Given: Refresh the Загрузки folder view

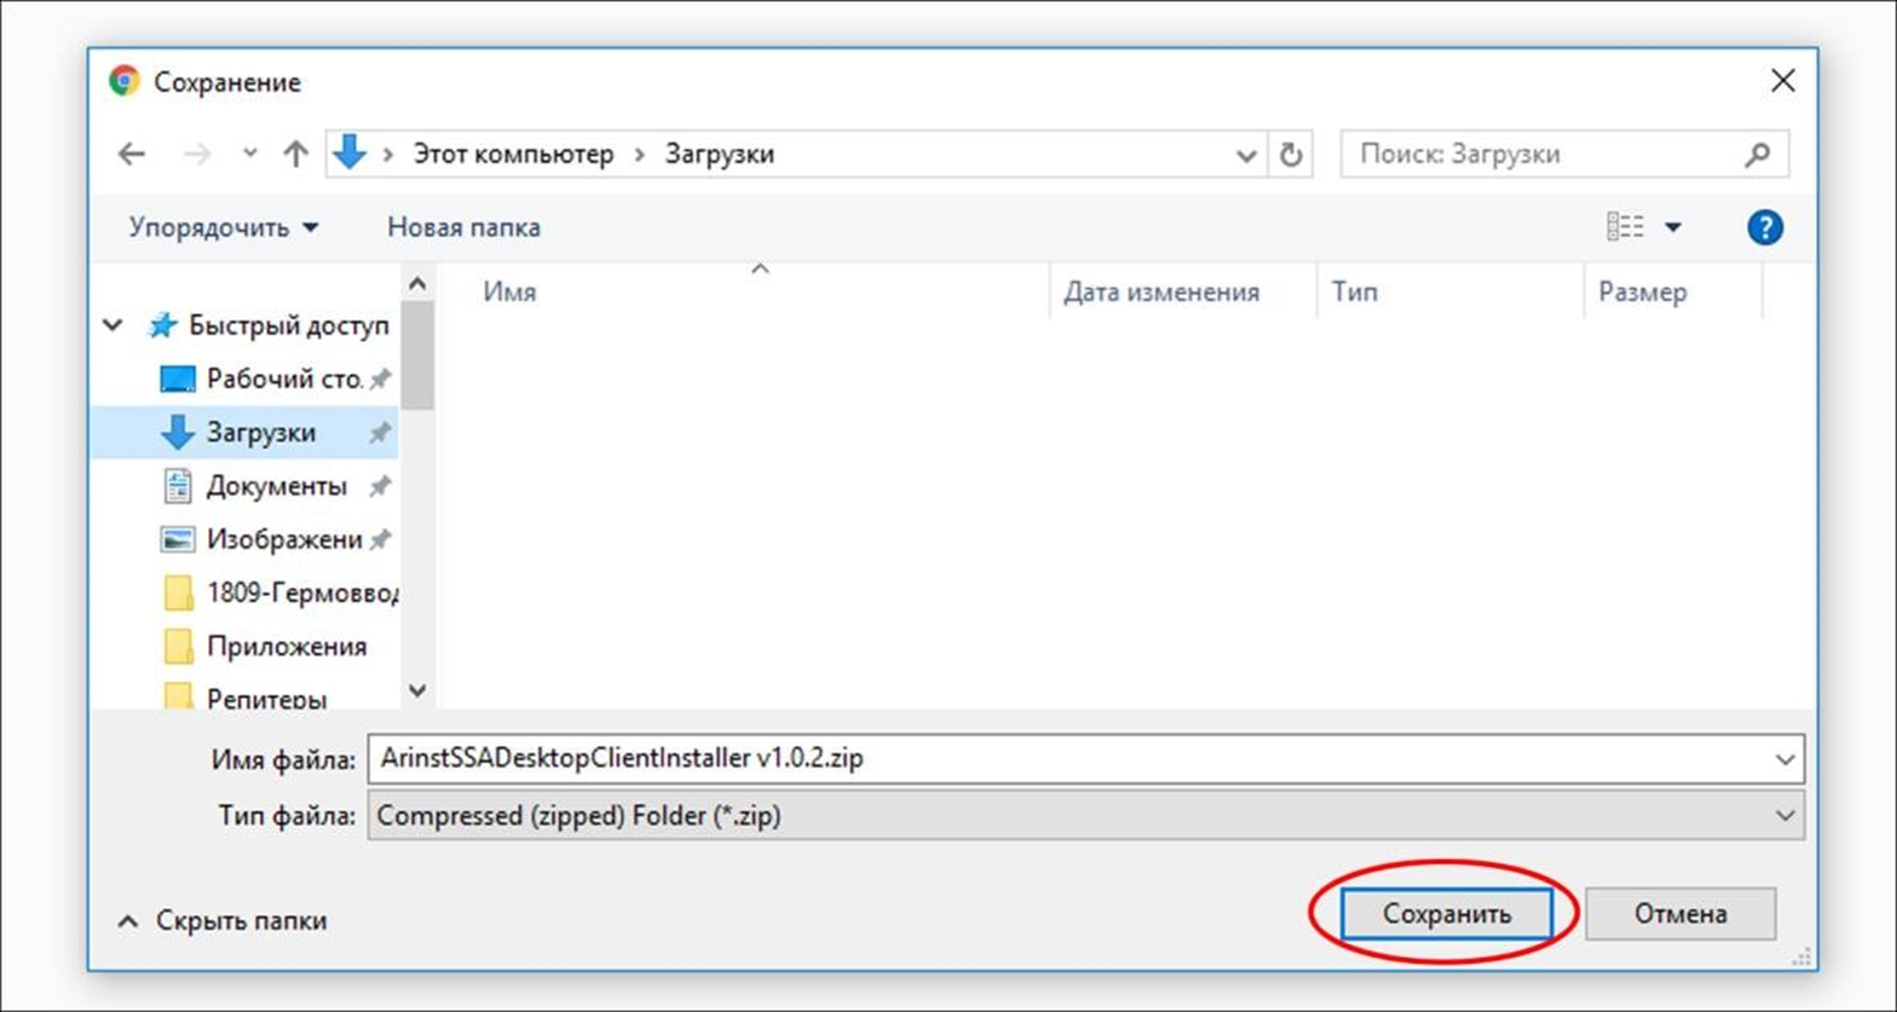Looking at the screenshot, I should click(1291, 155).
